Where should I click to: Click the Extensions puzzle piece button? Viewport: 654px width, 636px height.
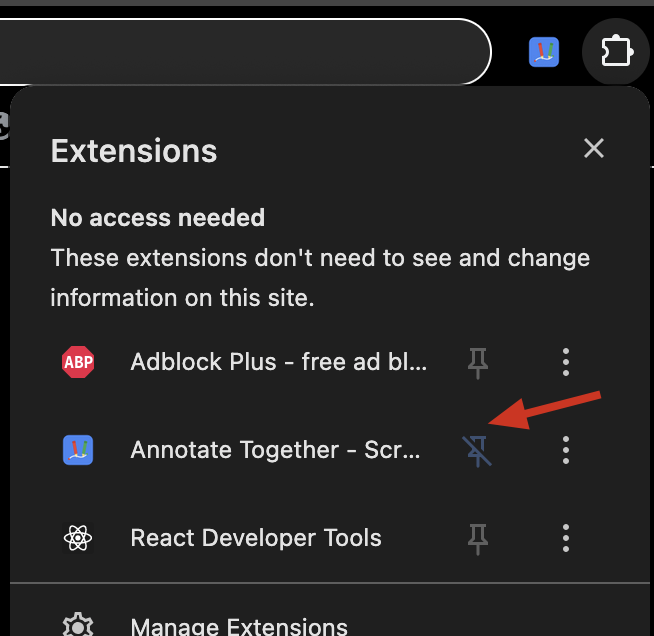(x=616, y=52)
